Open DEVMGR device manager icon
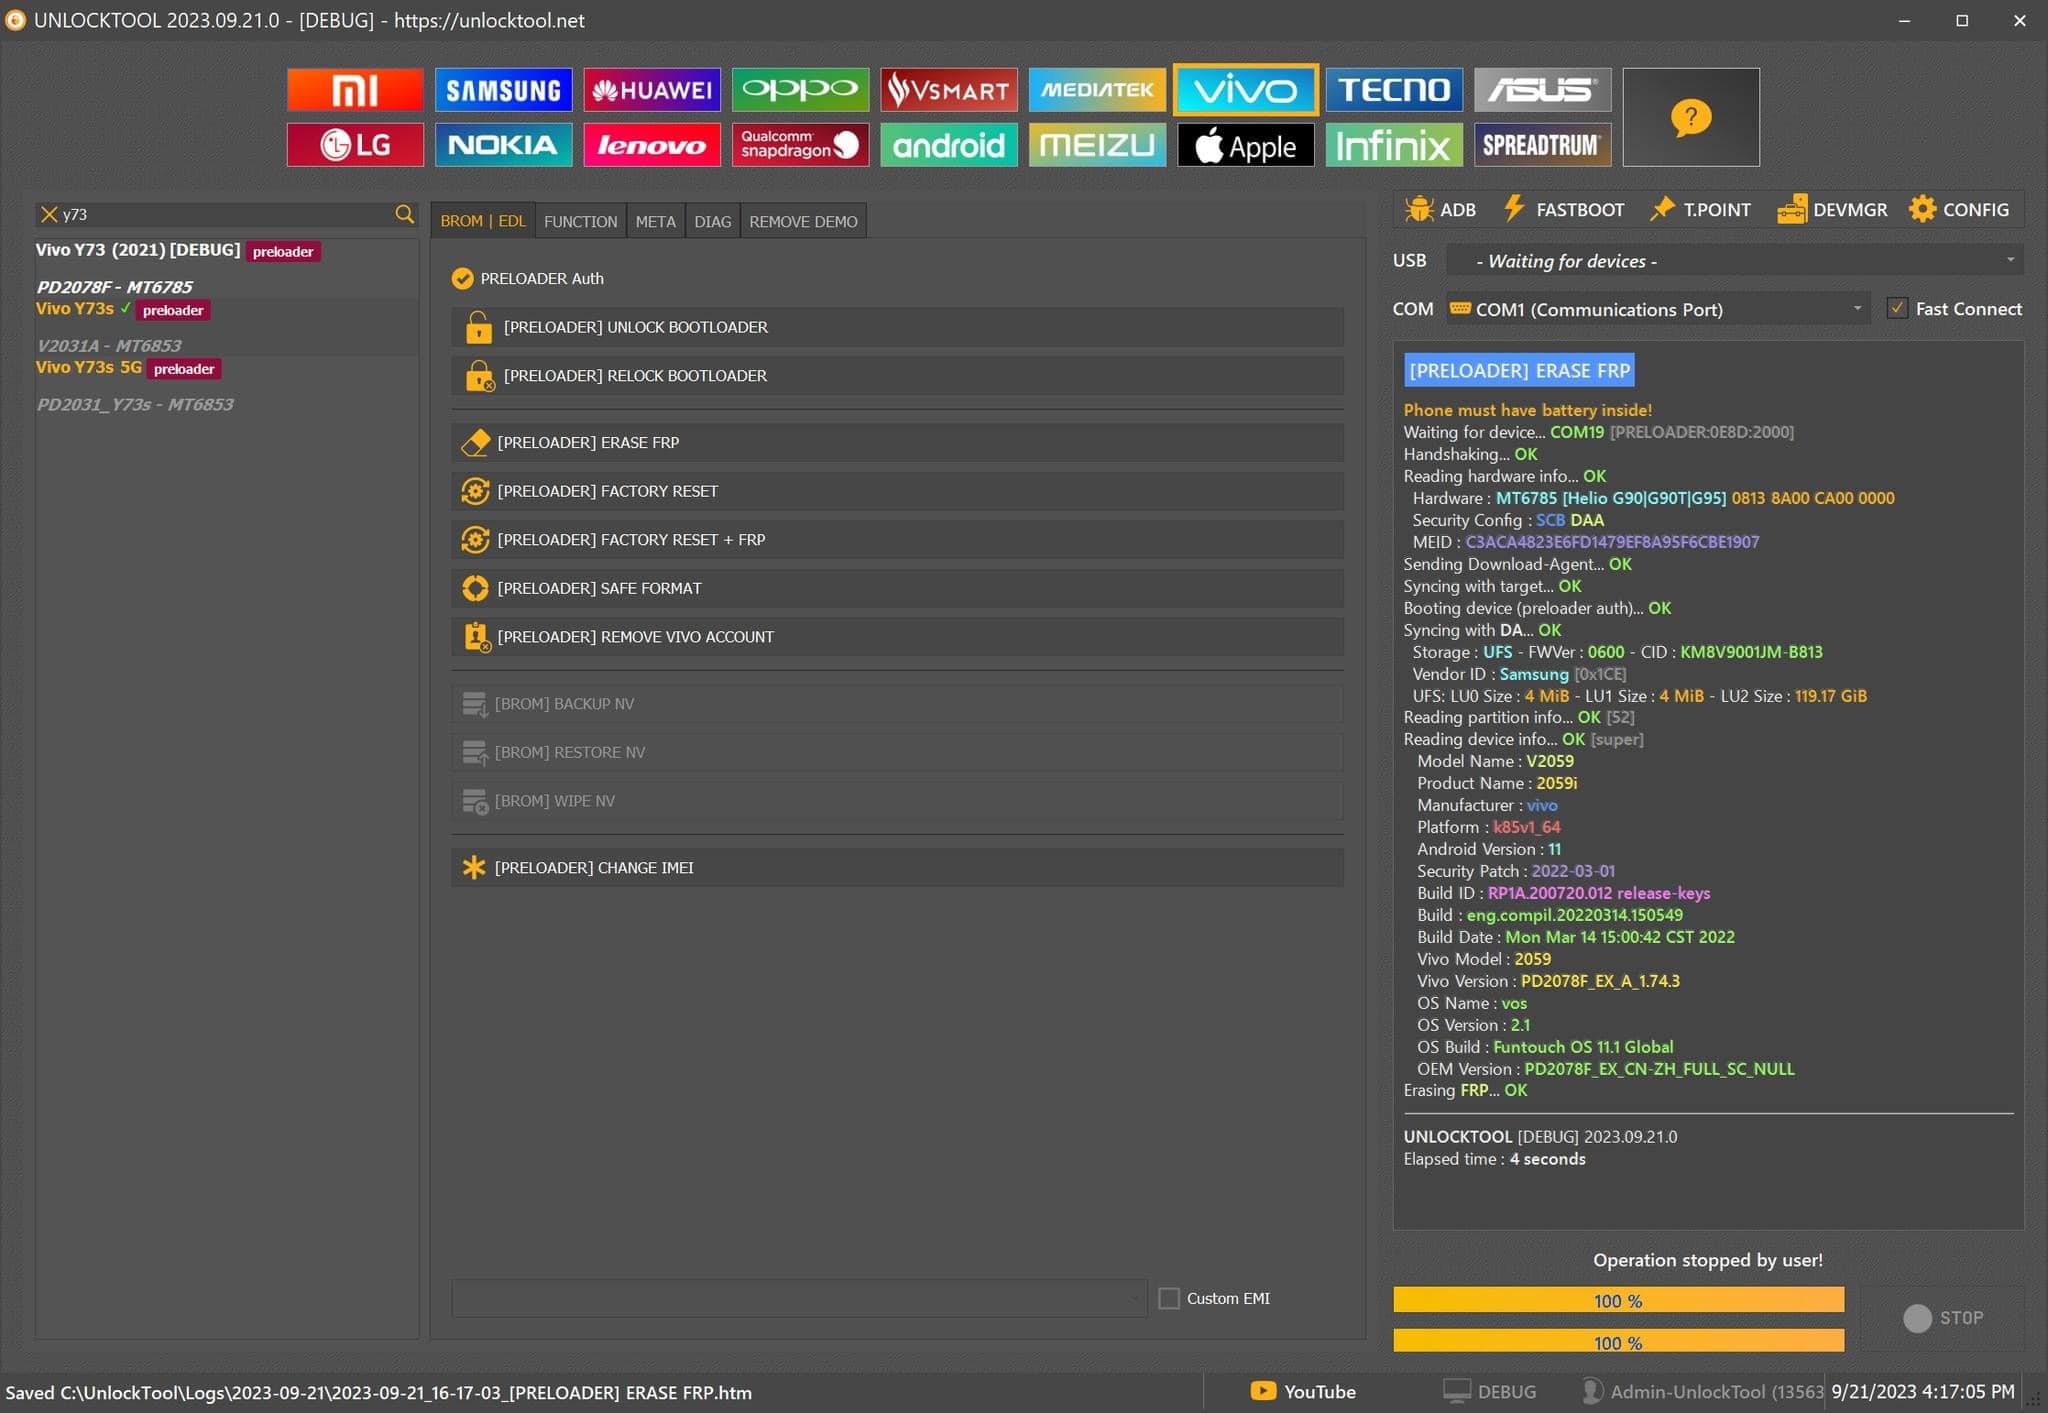Viewport: 2048px width, 1413px height. tap(1791, 209)
